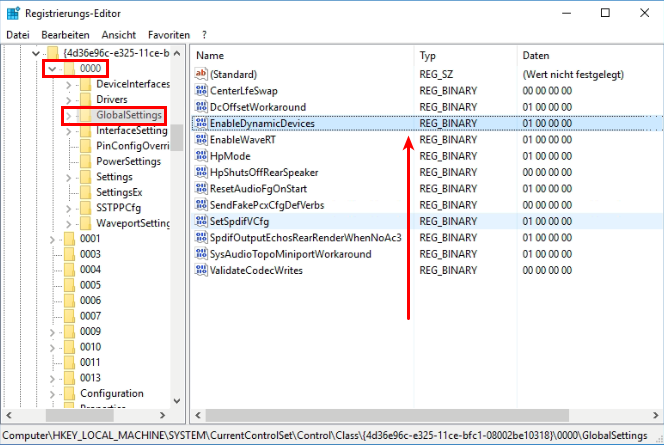Viewport: 664px width, 445px height.
Task: Select the GlobalSettings key
Action: coord(129,115)
